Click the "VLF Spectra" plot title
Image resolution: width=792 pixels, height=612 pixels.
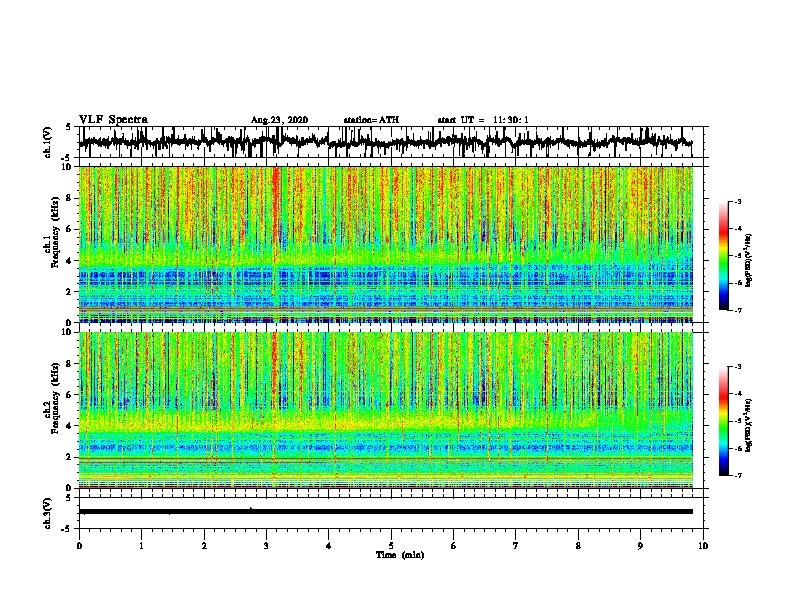113,120
